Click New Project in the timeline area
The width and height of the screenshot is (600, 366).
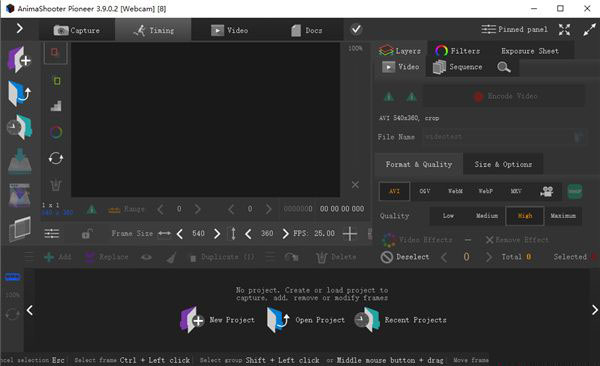[217, 320]
